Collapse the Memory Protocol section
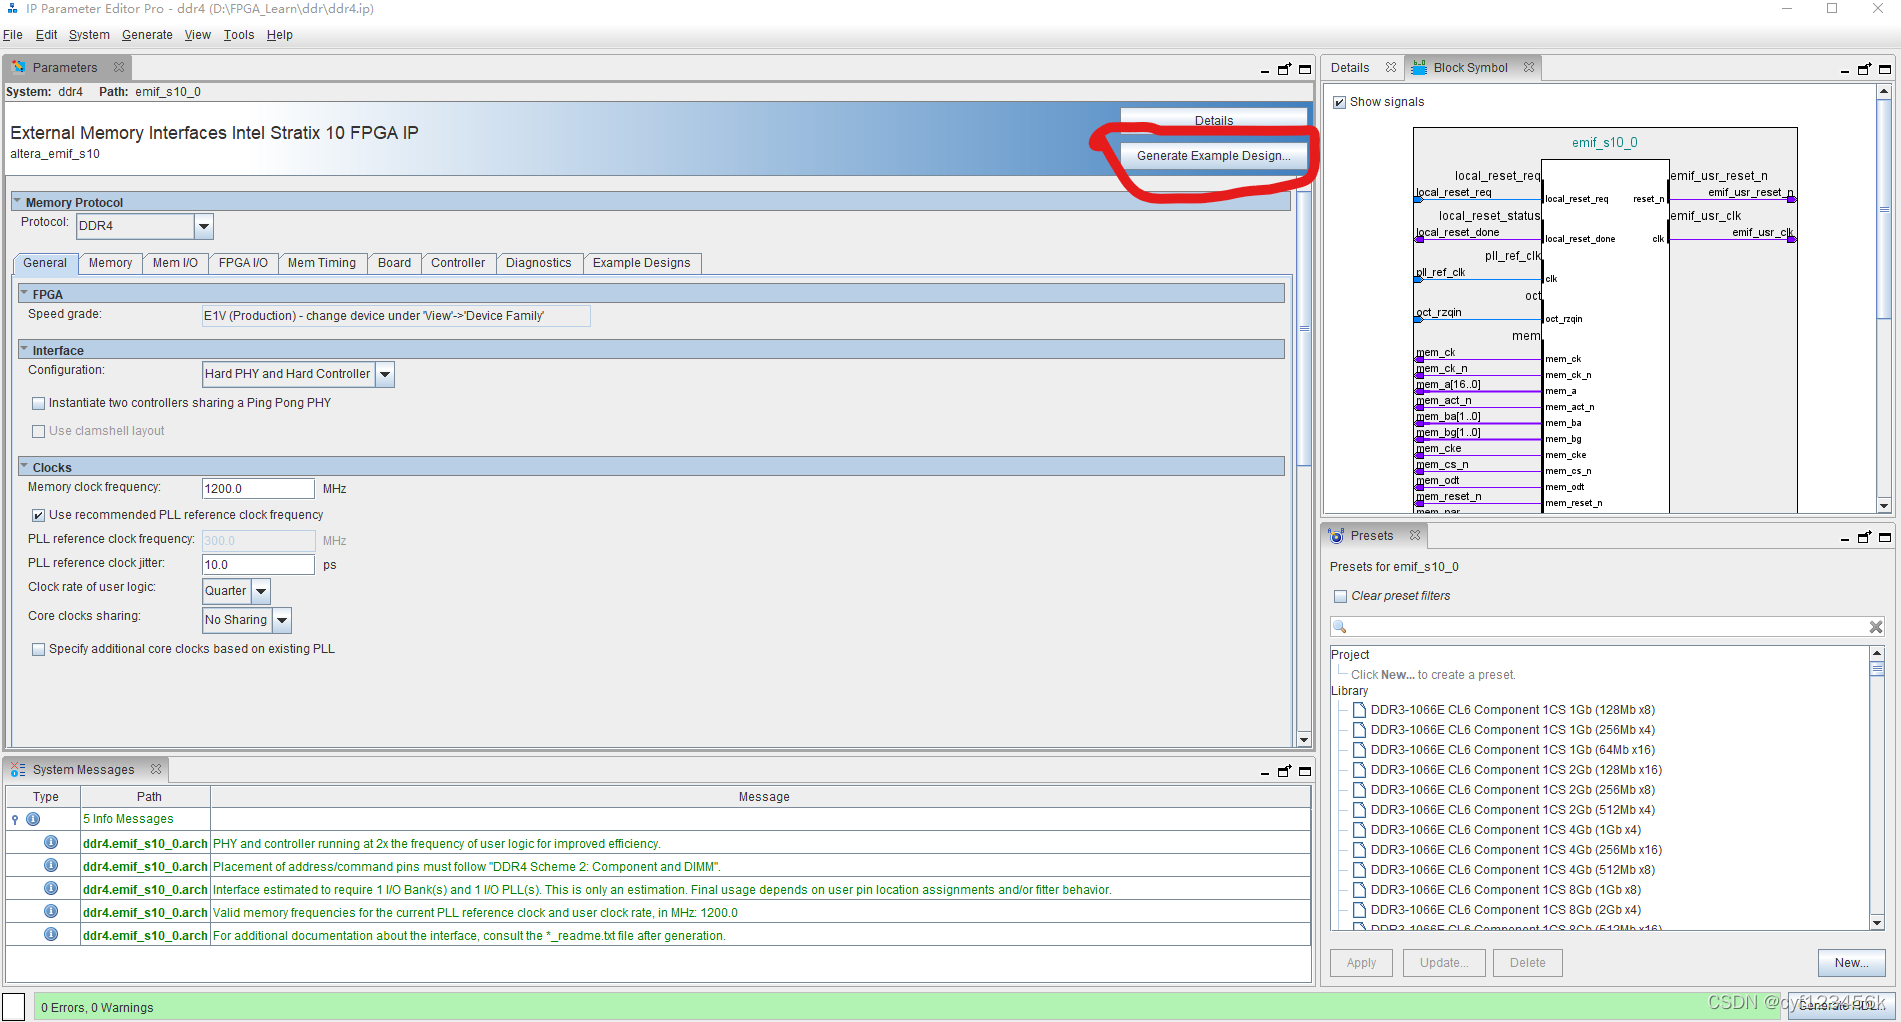Screen dimensions: 1901x1022 coord(17,202)
